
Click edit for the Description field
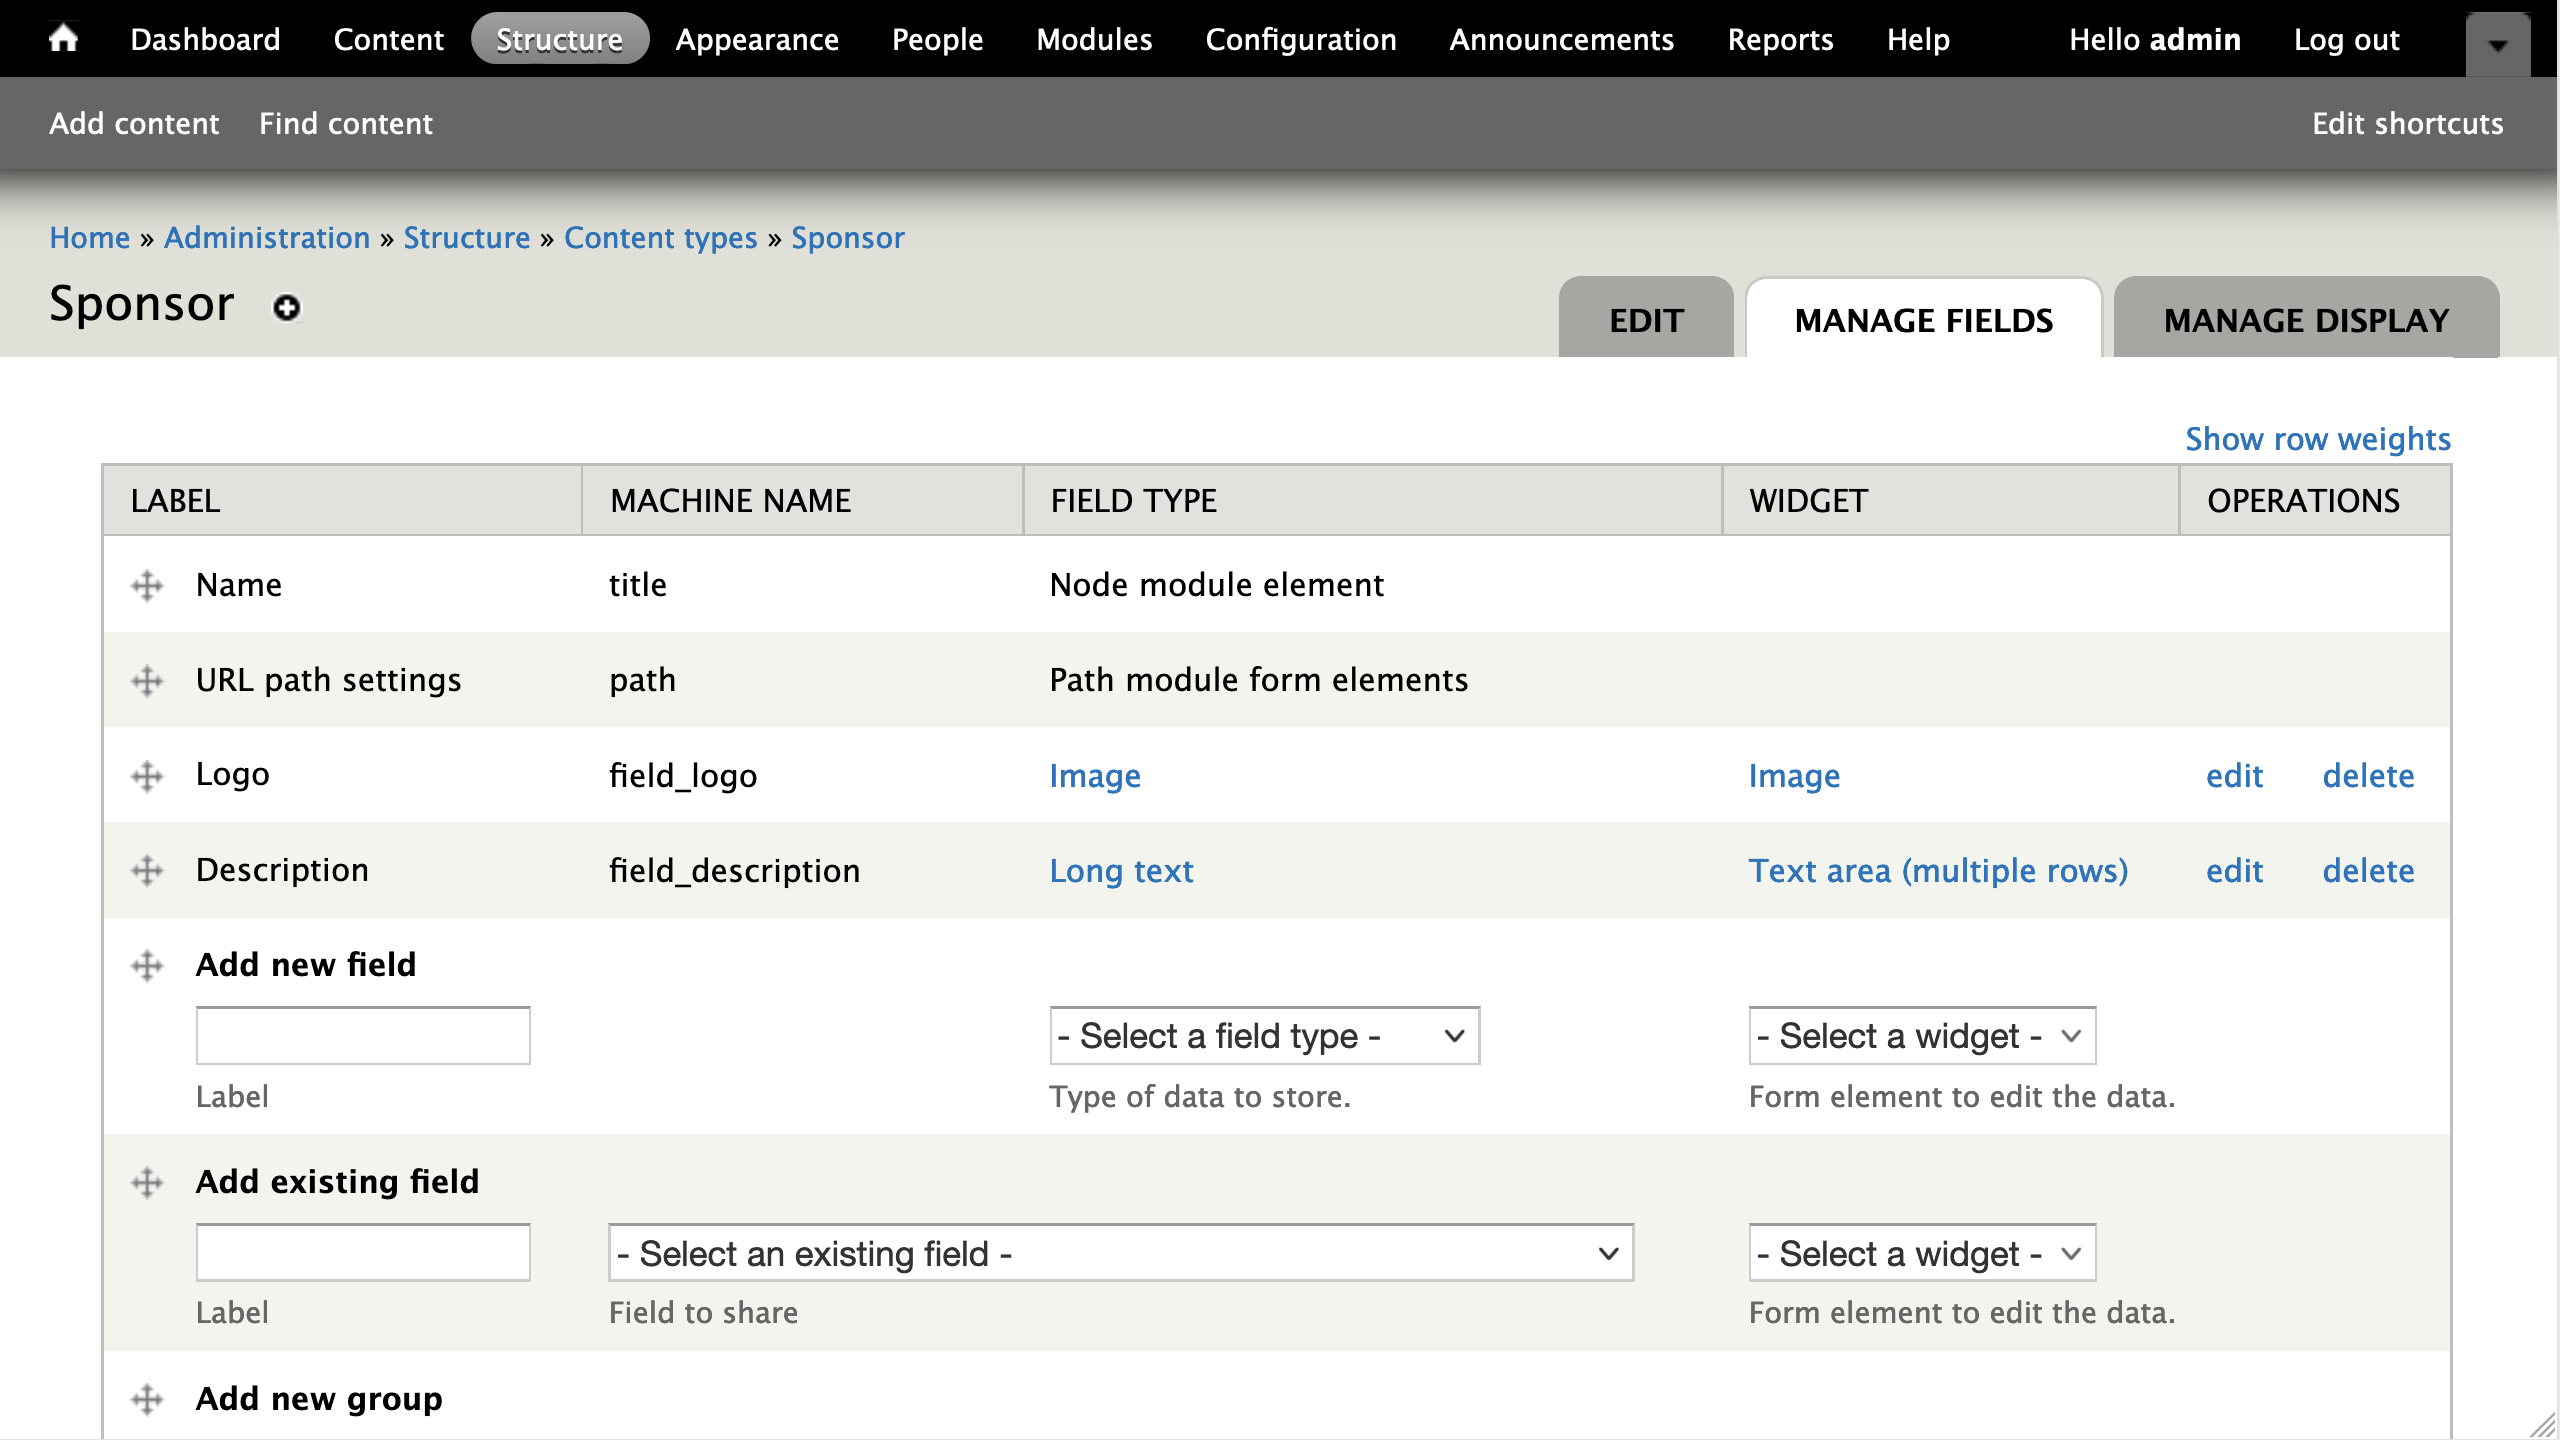(x=2234, y=871)
